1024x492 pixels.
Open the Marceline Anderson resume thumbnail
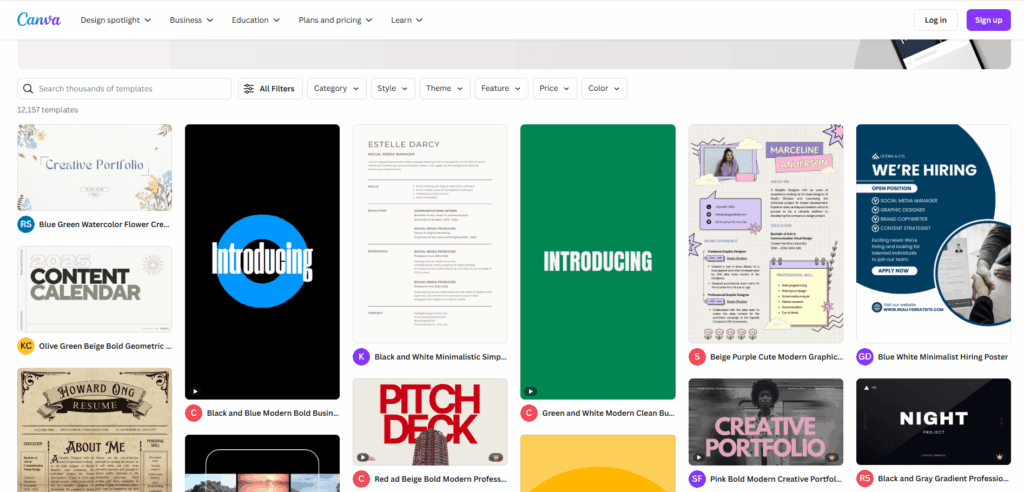coord(765,234)
